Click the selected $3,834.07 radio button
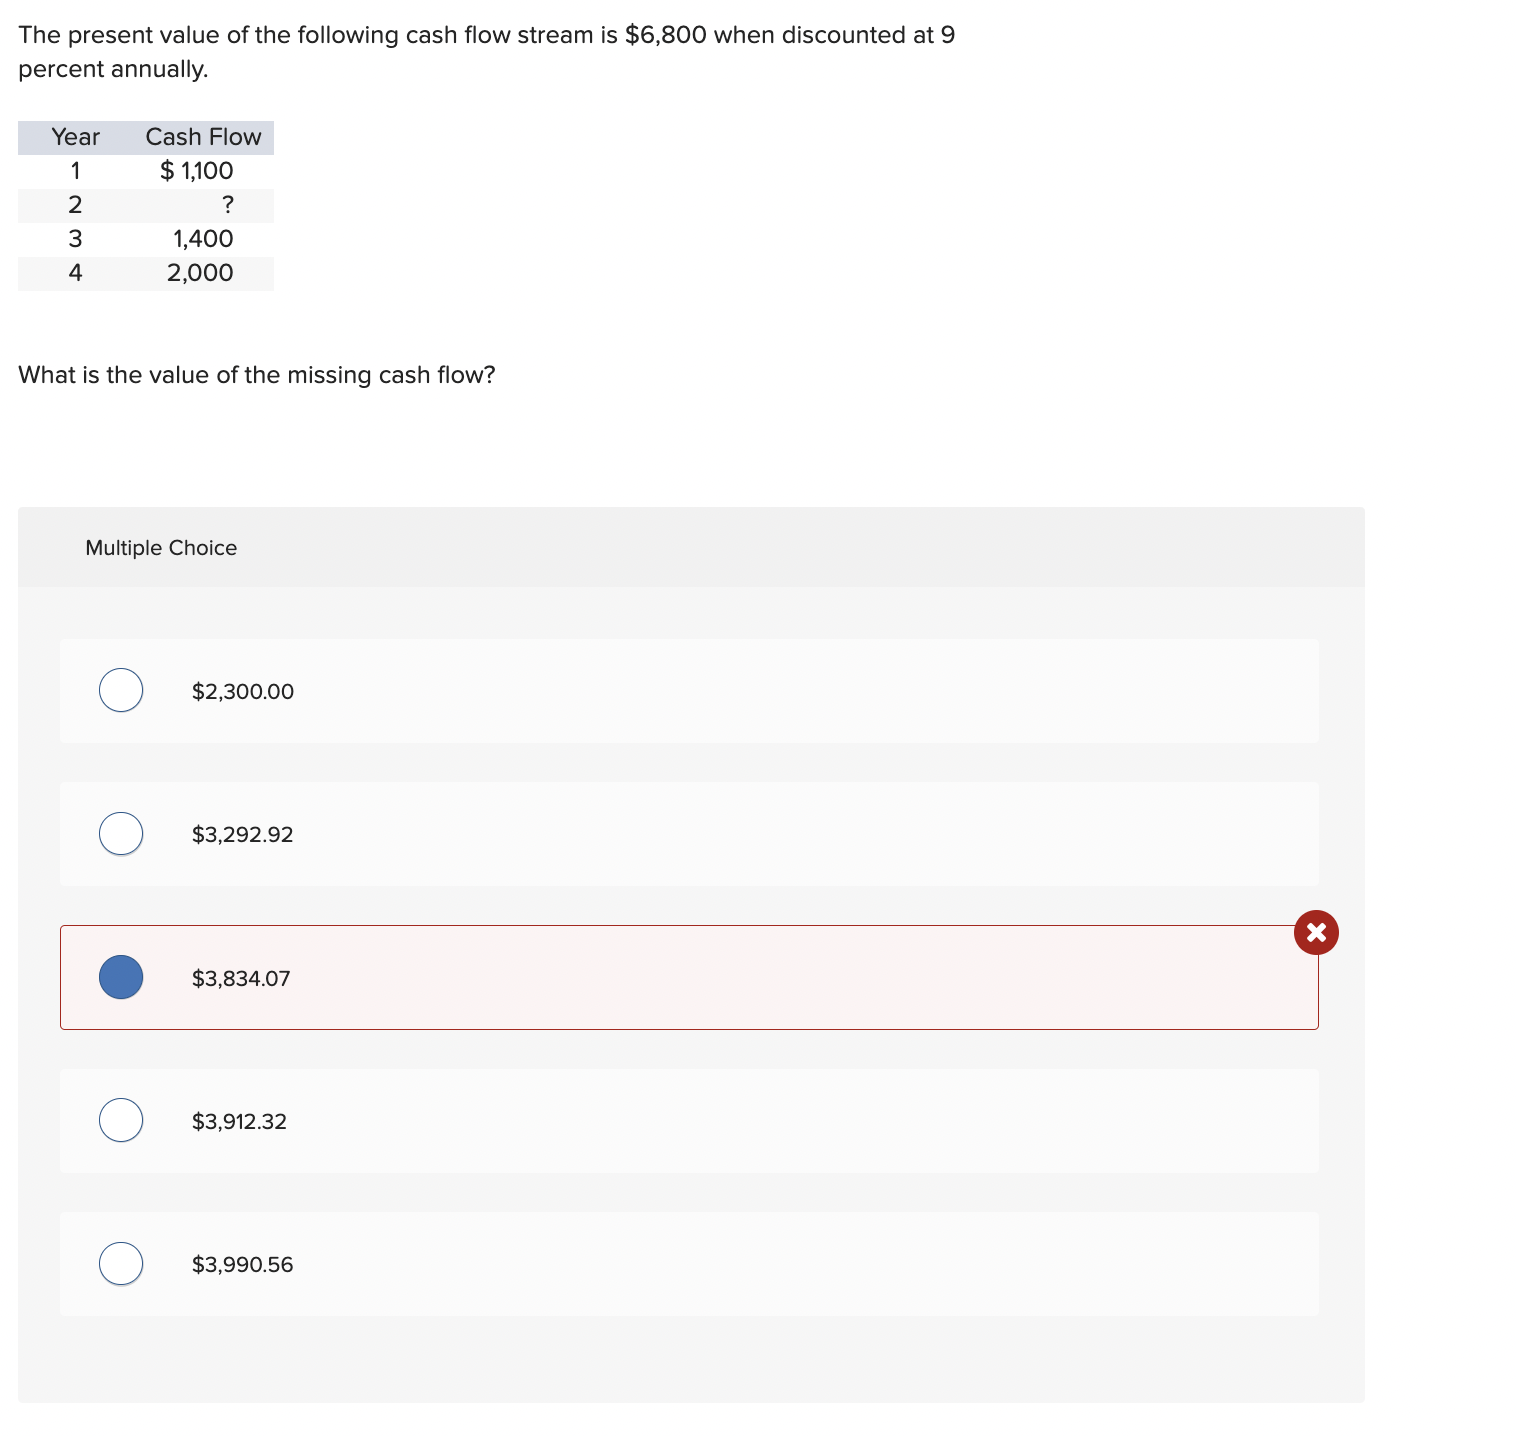 click(x=121, y=977)
